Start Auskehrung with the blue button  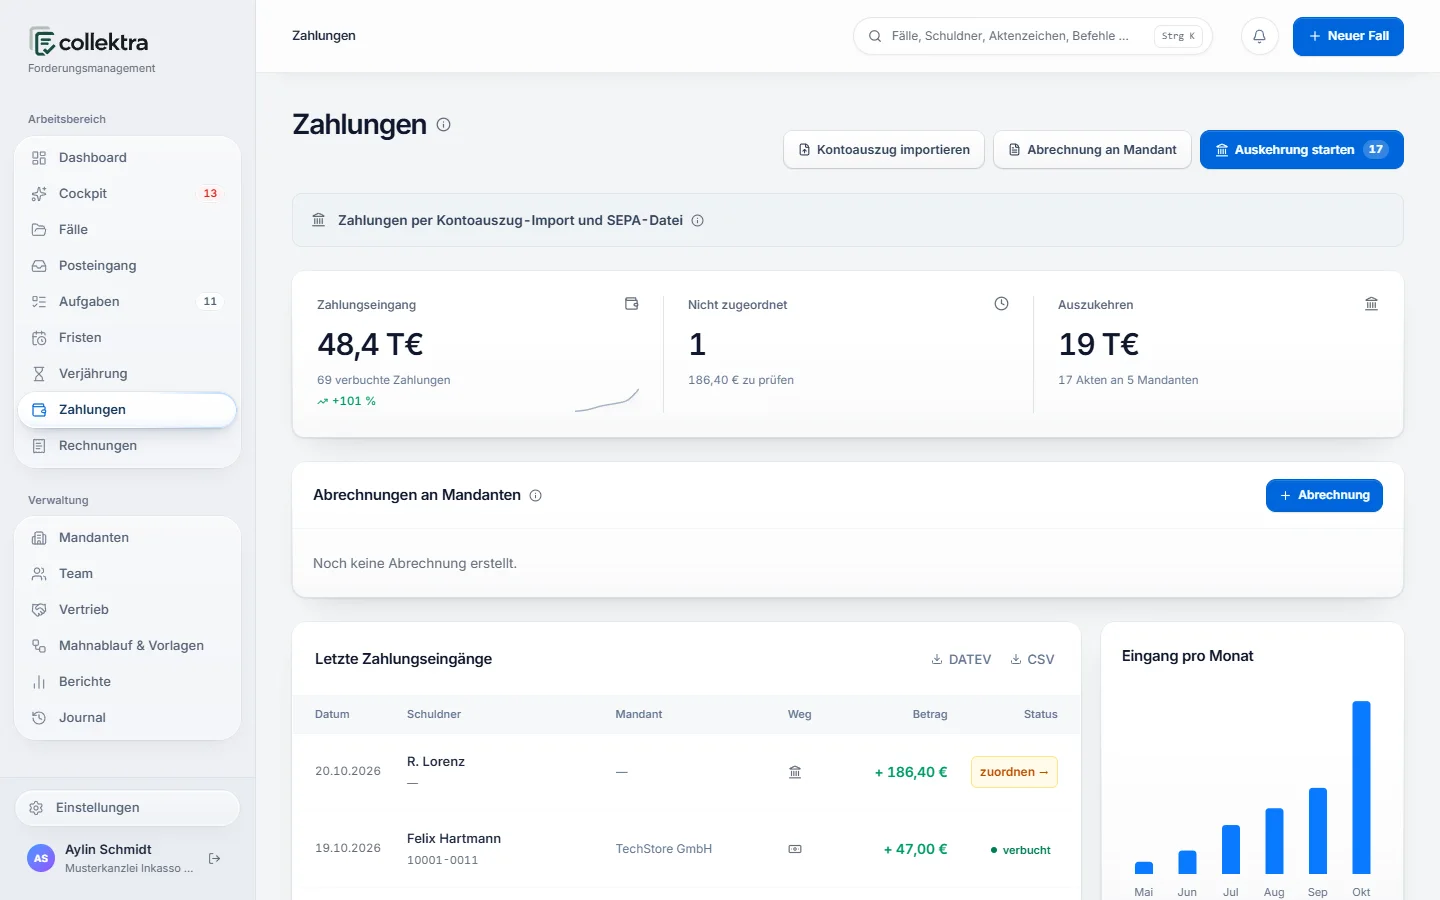(1302, 150)
